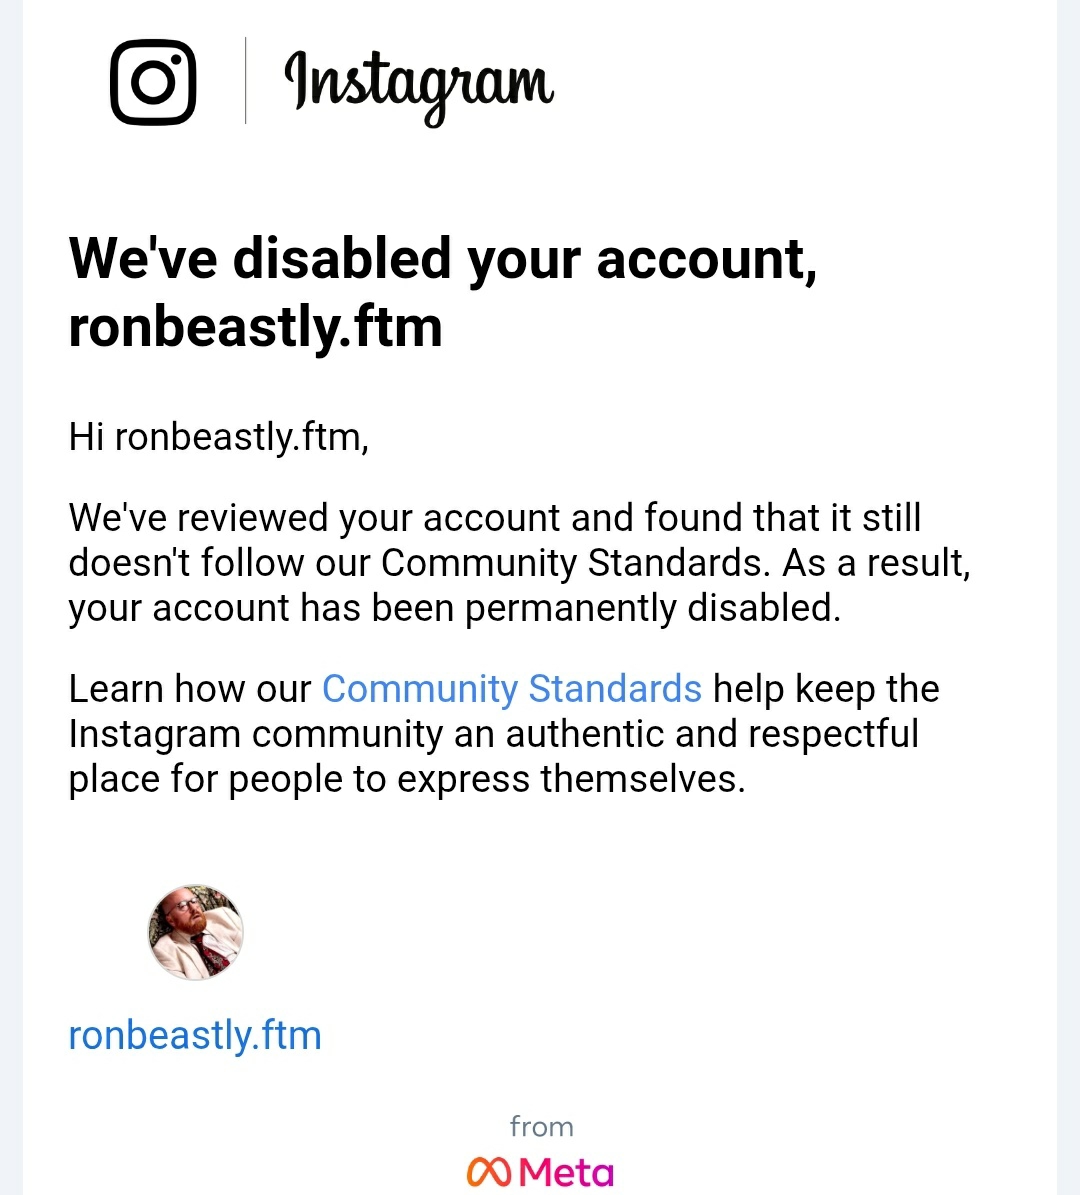Click the "We've disabled your account" heading
1080x1195 pixels.
pyautogui.click(x=442, y=259)
